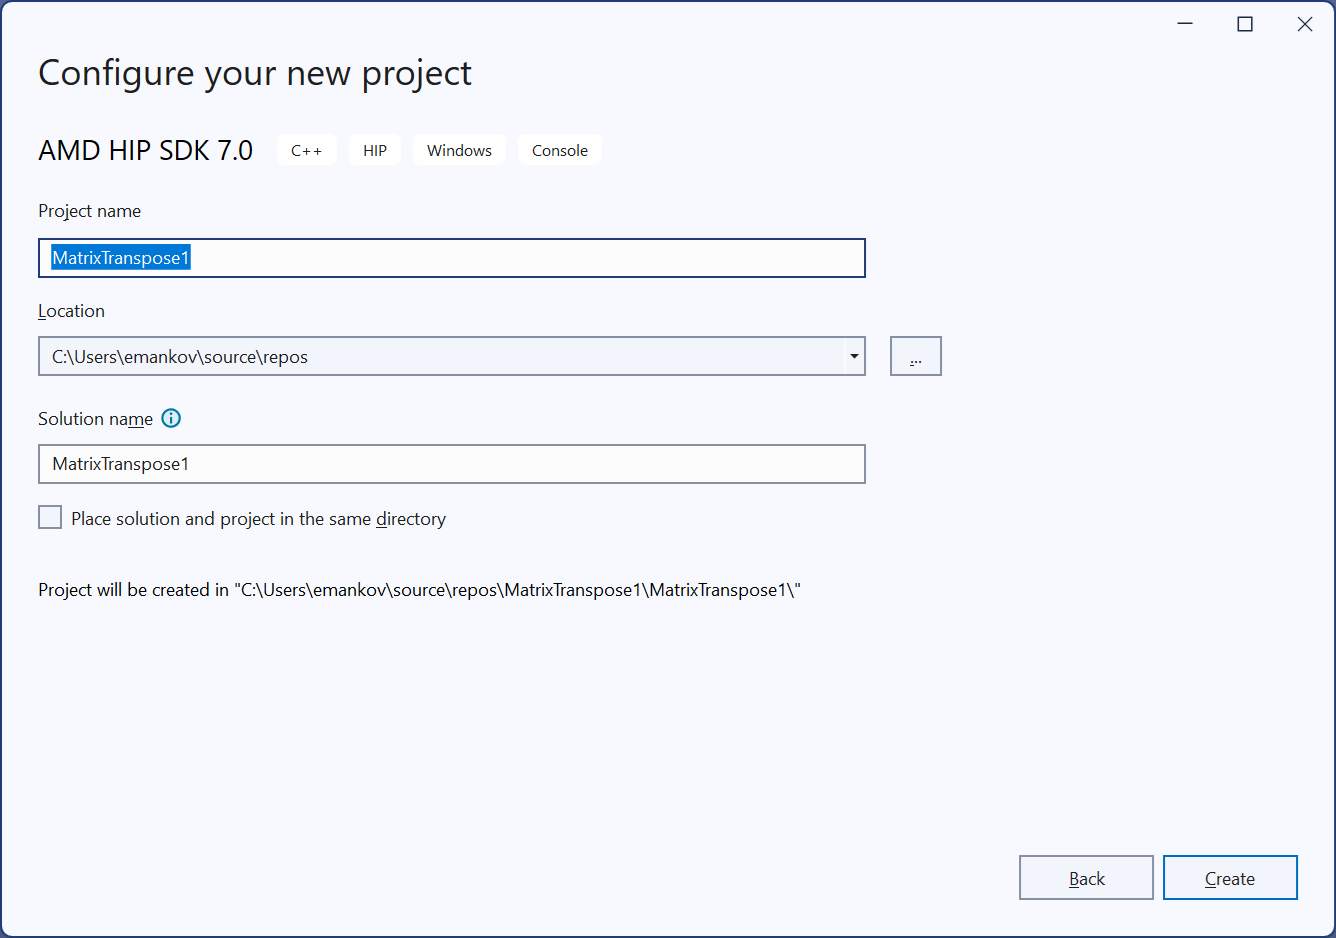1336x938 pixels.
Task: Click the Console tag
Action: (560, 150)
